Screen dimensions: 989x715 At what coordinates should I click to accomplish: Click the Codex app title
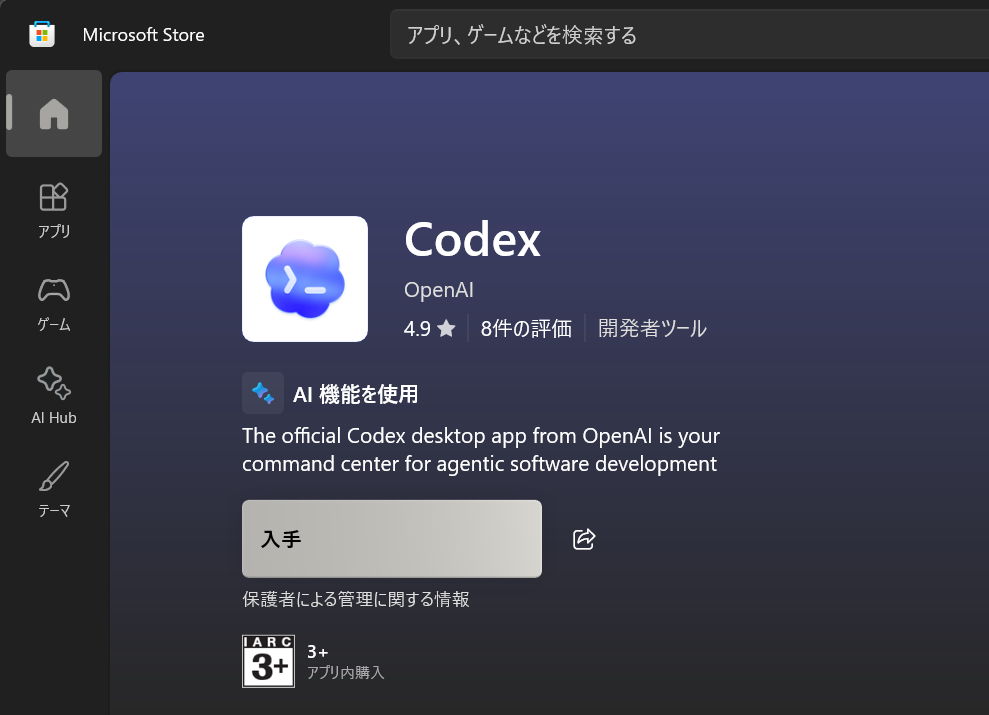(x=472, y=240)
